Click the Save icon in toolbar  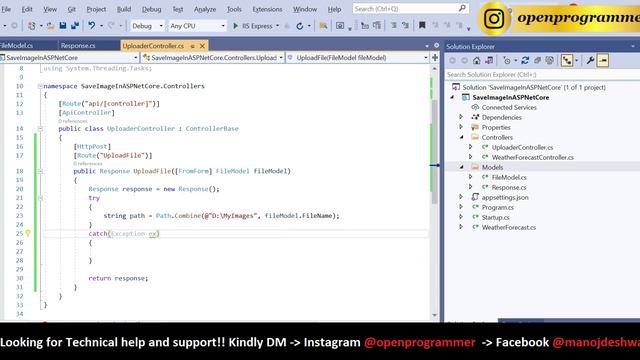click(63, 26)
